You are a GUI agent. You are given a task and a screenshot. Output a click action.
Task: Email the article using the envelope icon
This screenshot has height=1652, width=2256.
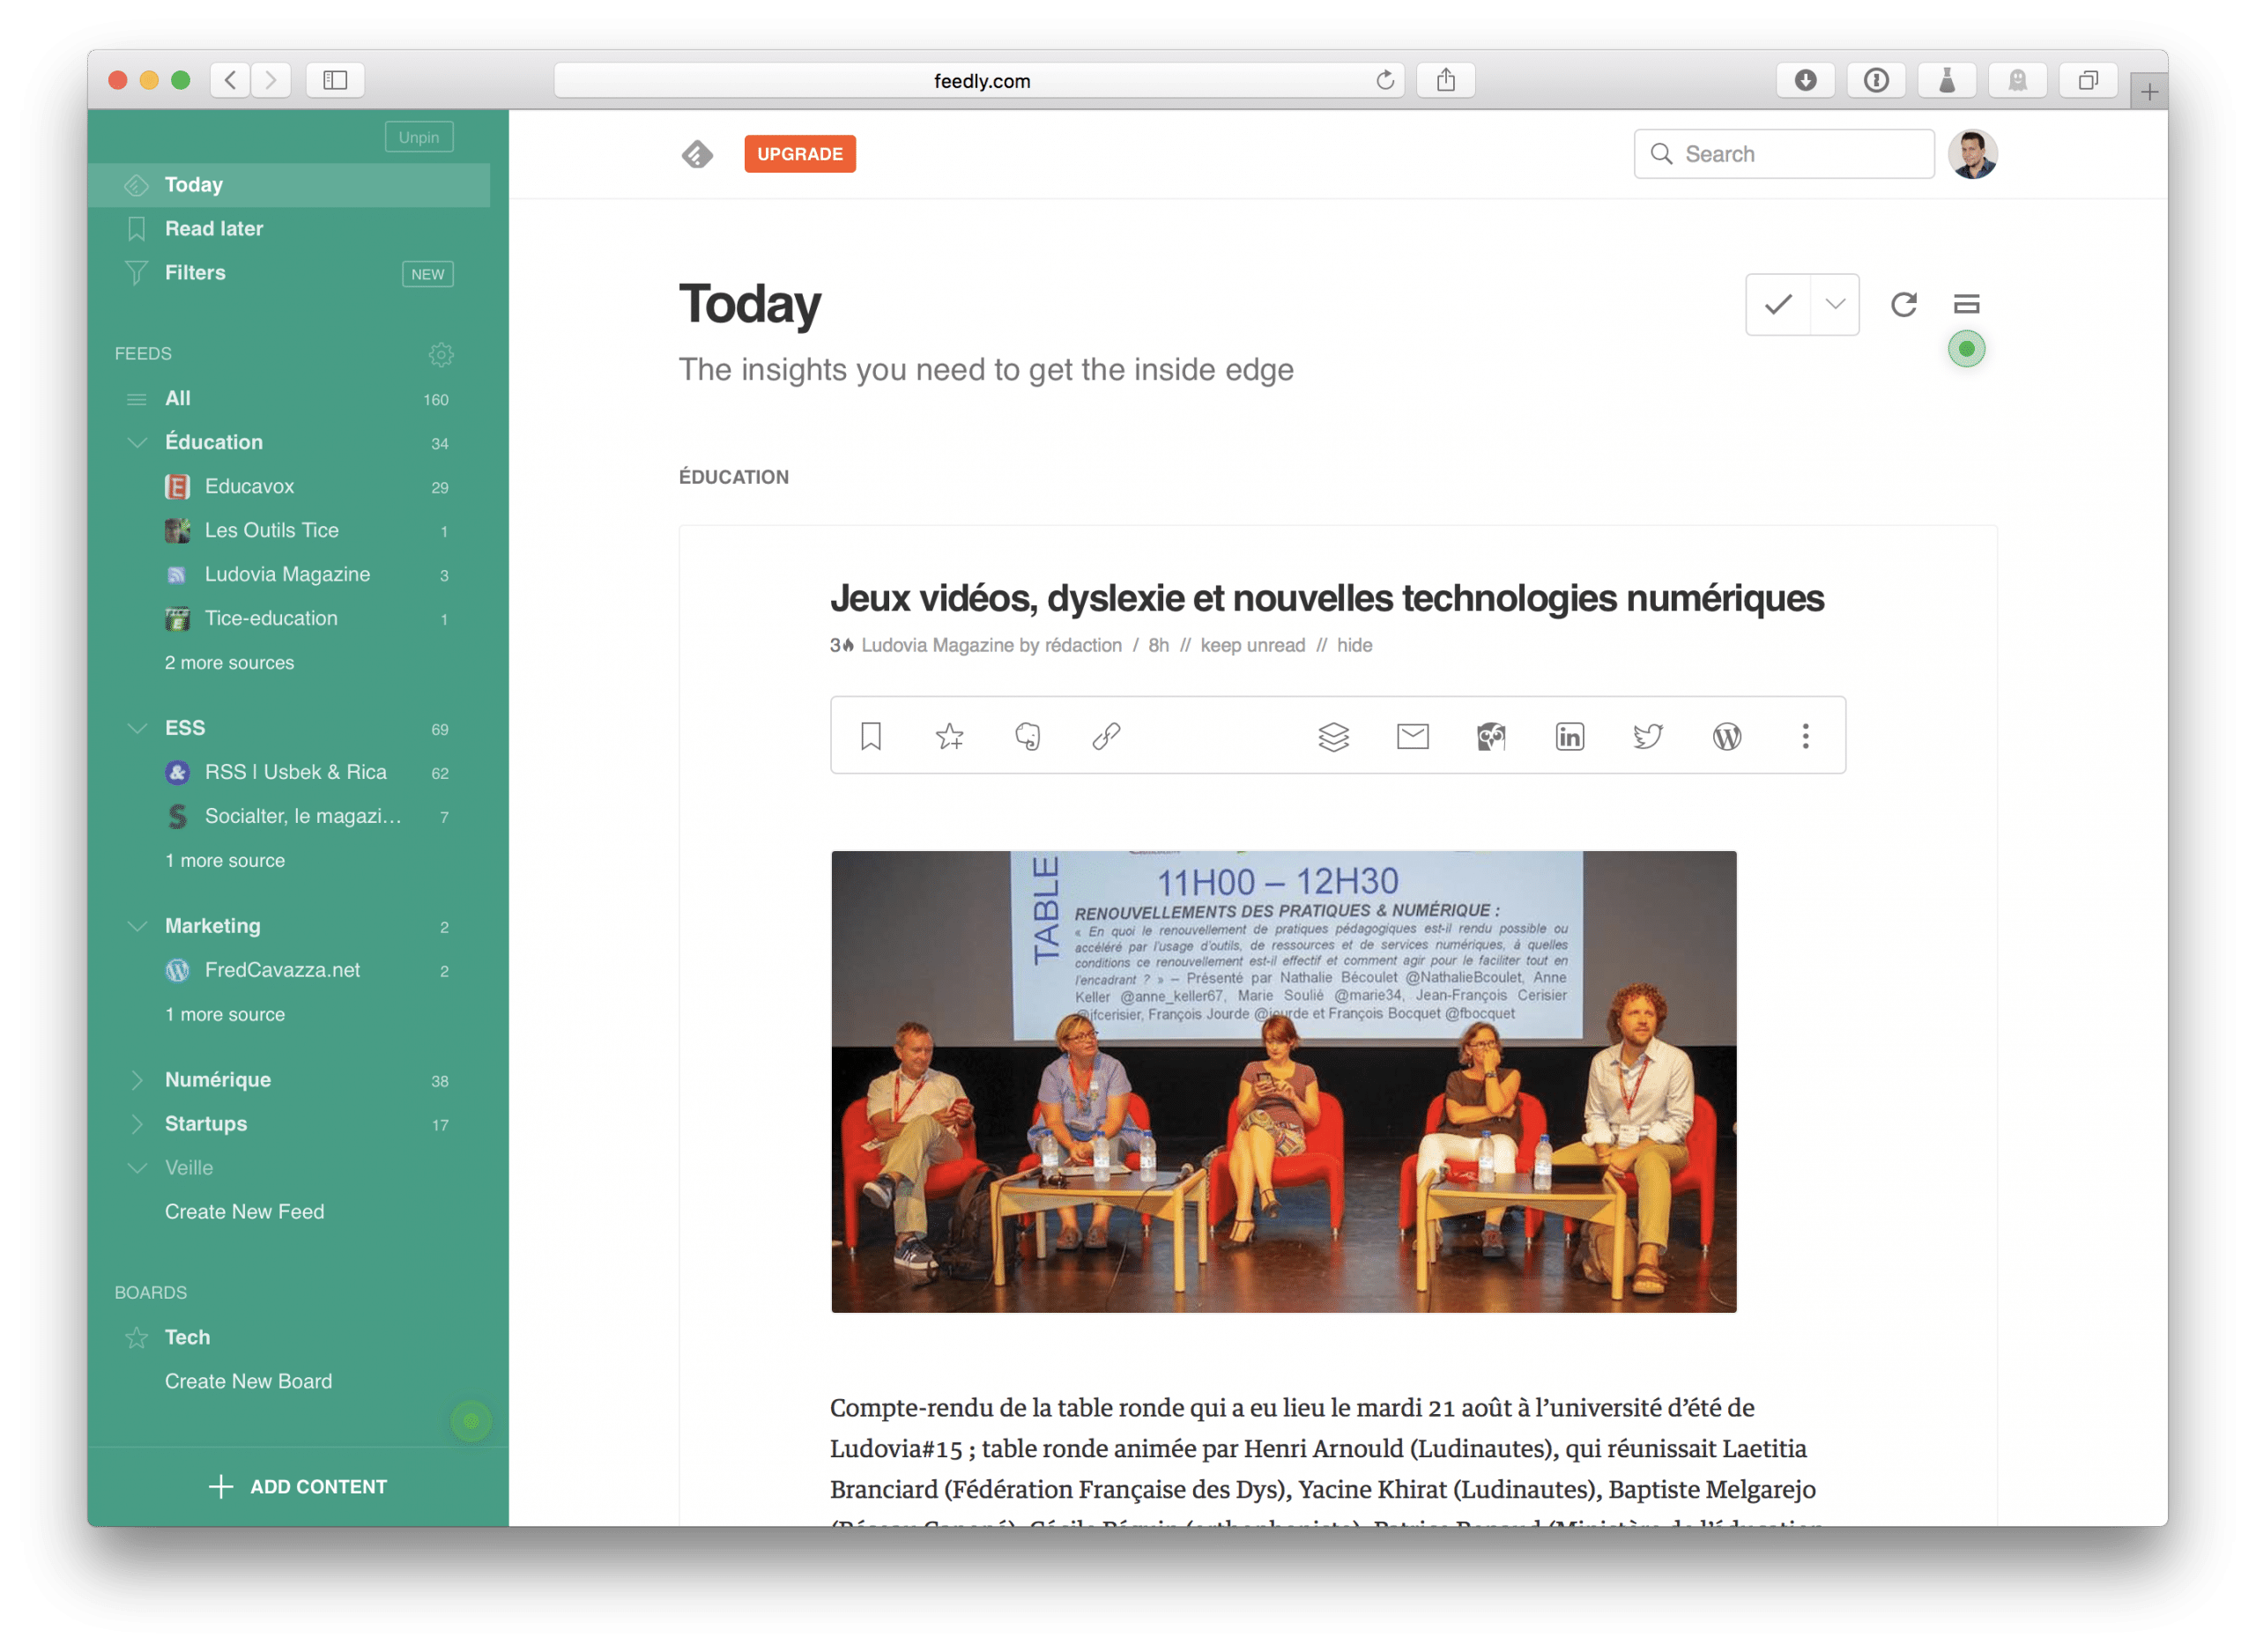pos(1412,736)
